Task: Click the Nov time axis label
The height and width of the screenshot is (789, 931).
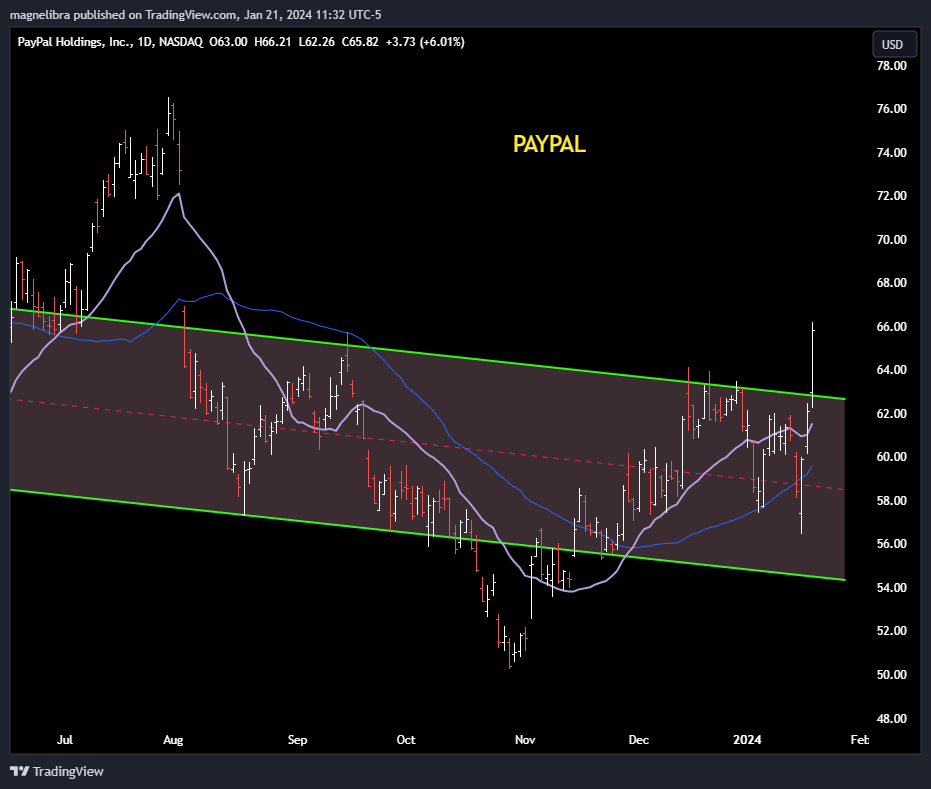Action: click(x=525, y=740)
